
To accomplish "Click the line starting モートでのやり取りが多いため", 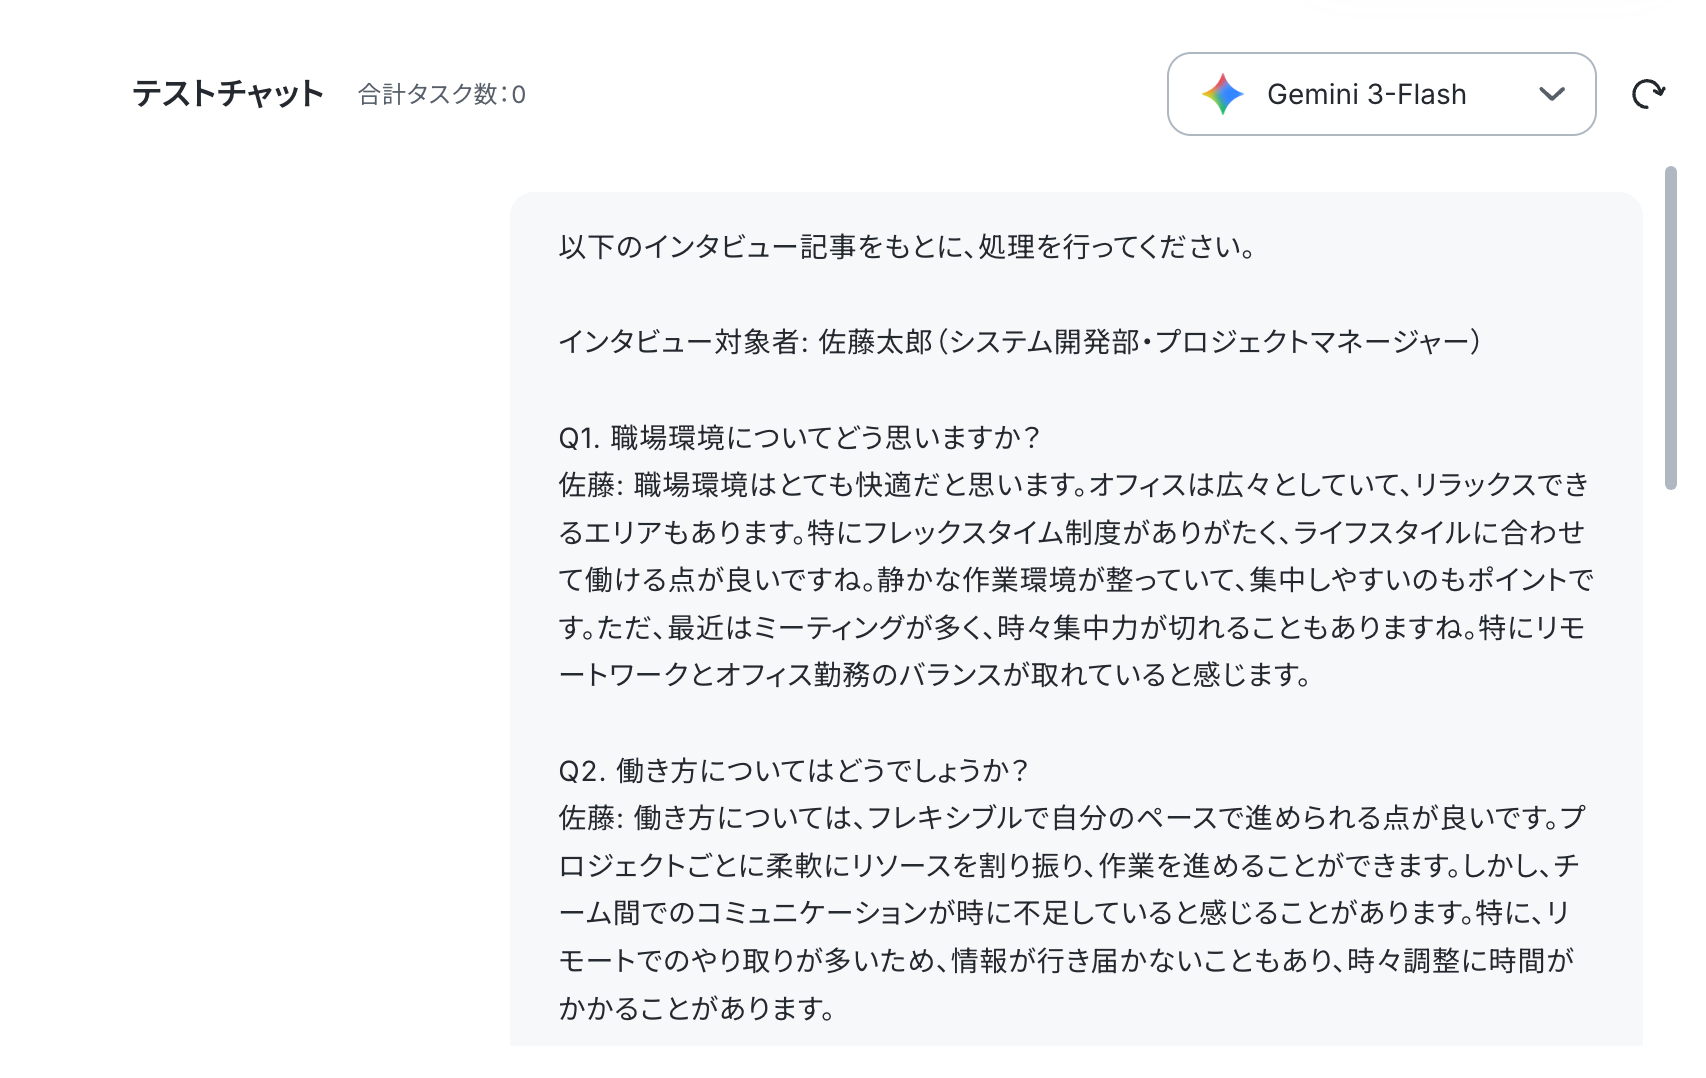I will (1066, 960).
